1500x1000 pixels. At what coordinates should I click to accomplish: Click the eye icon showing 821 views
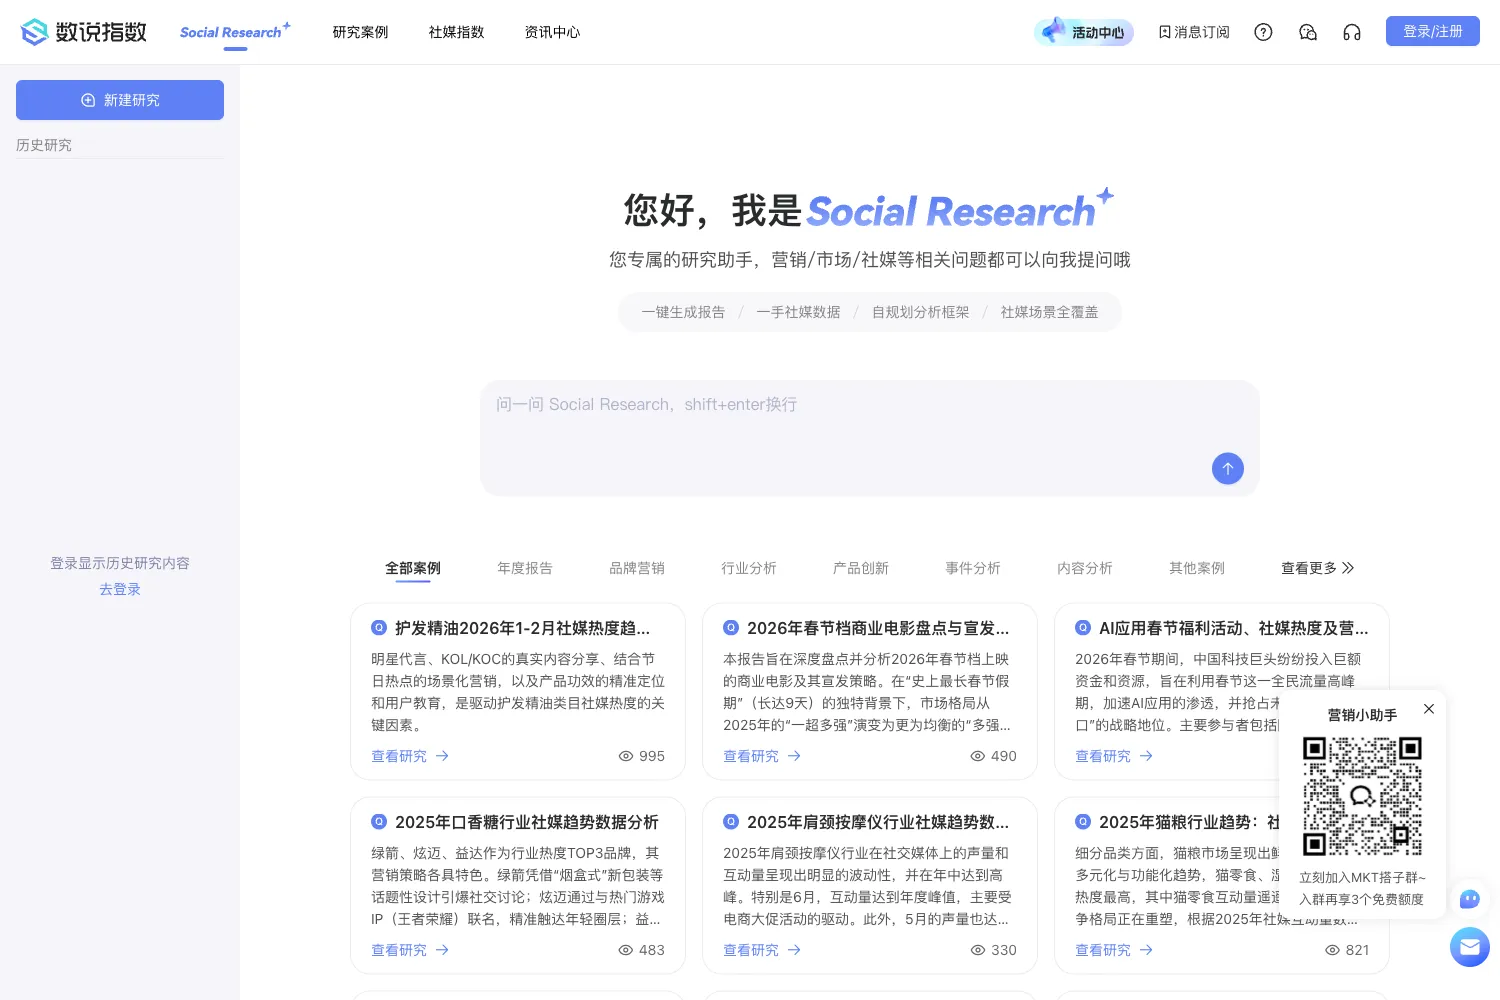coord(1332,950)
